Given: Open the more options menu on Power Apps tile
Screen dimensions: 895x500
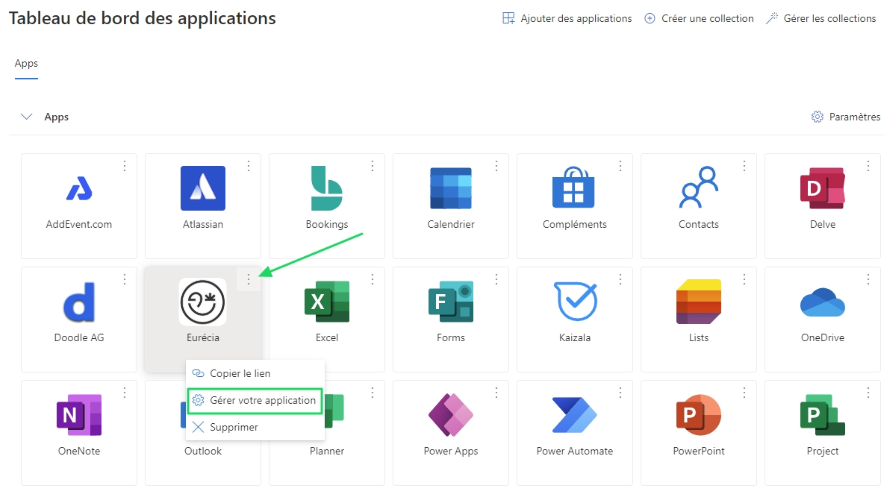Looking at the screenshot, I should pyautogui.click(x=496, y=393).
